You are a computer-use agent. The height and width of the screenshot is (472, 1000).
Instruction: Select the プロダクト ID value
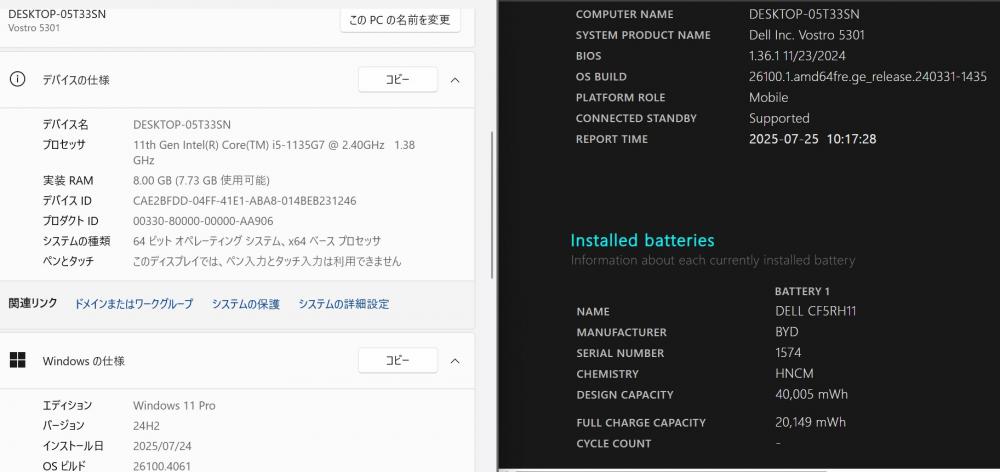point(203,221)
